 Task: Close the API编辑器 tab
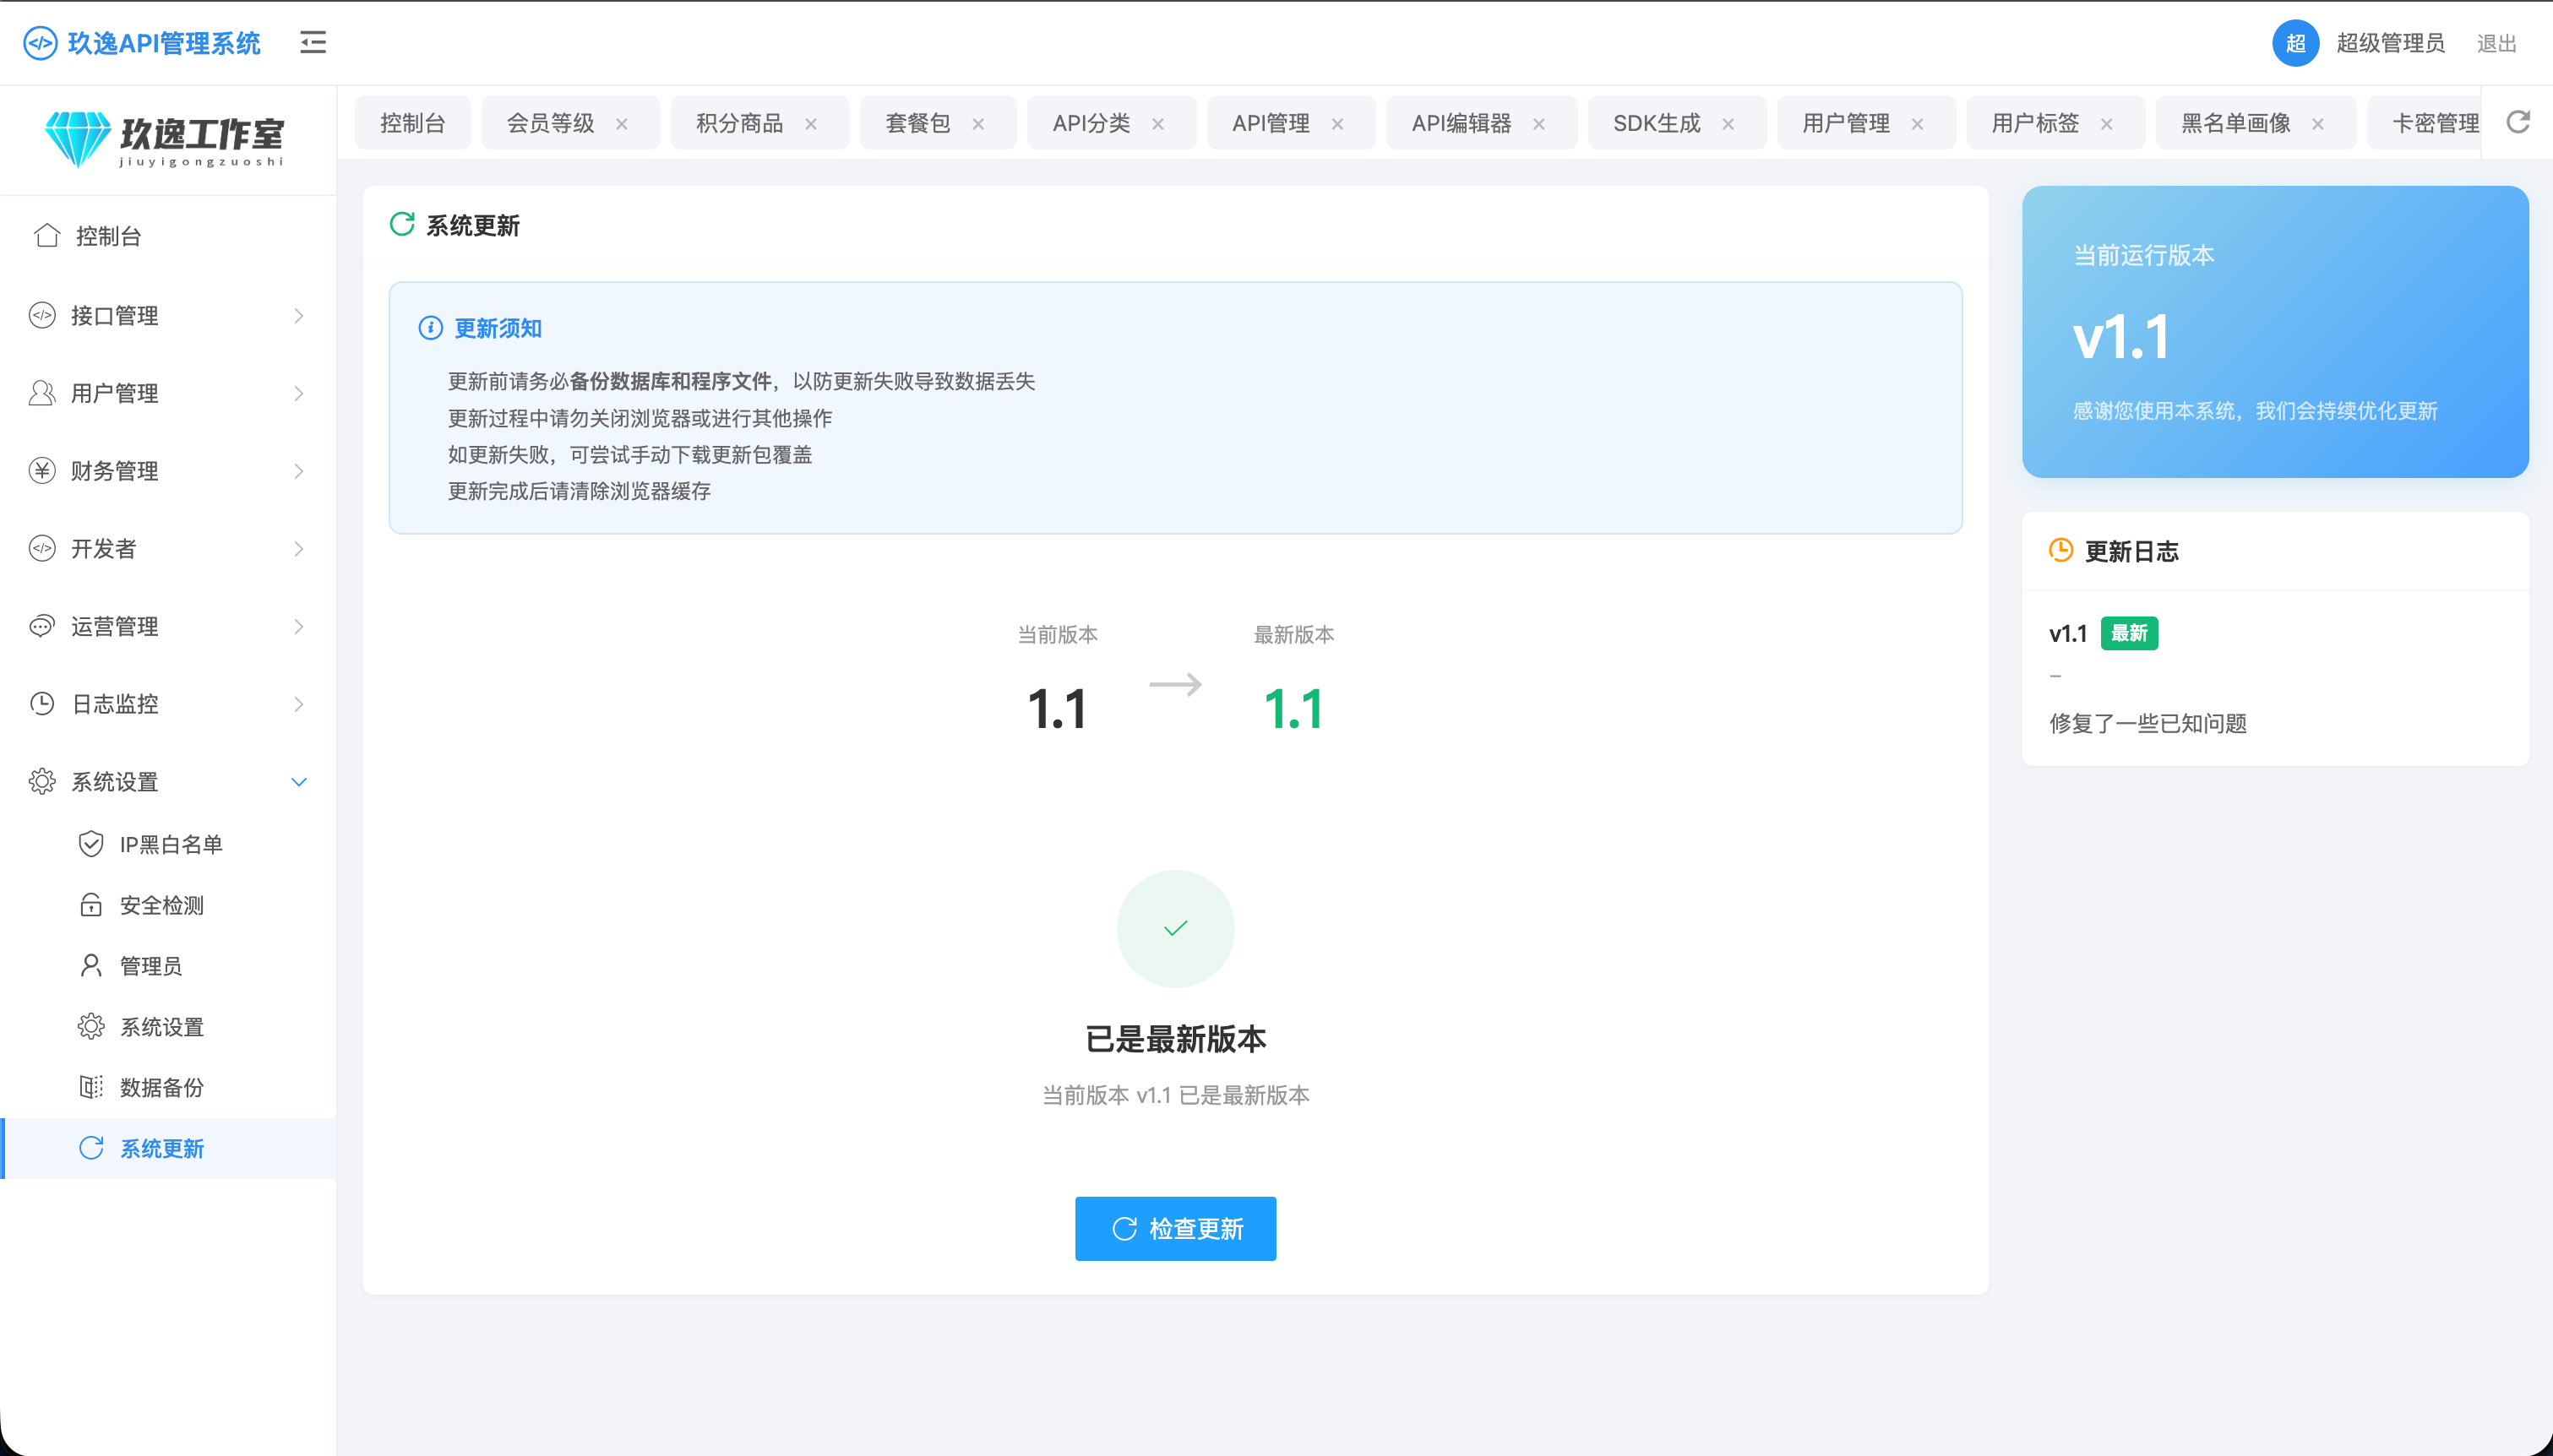point(1539,124)
